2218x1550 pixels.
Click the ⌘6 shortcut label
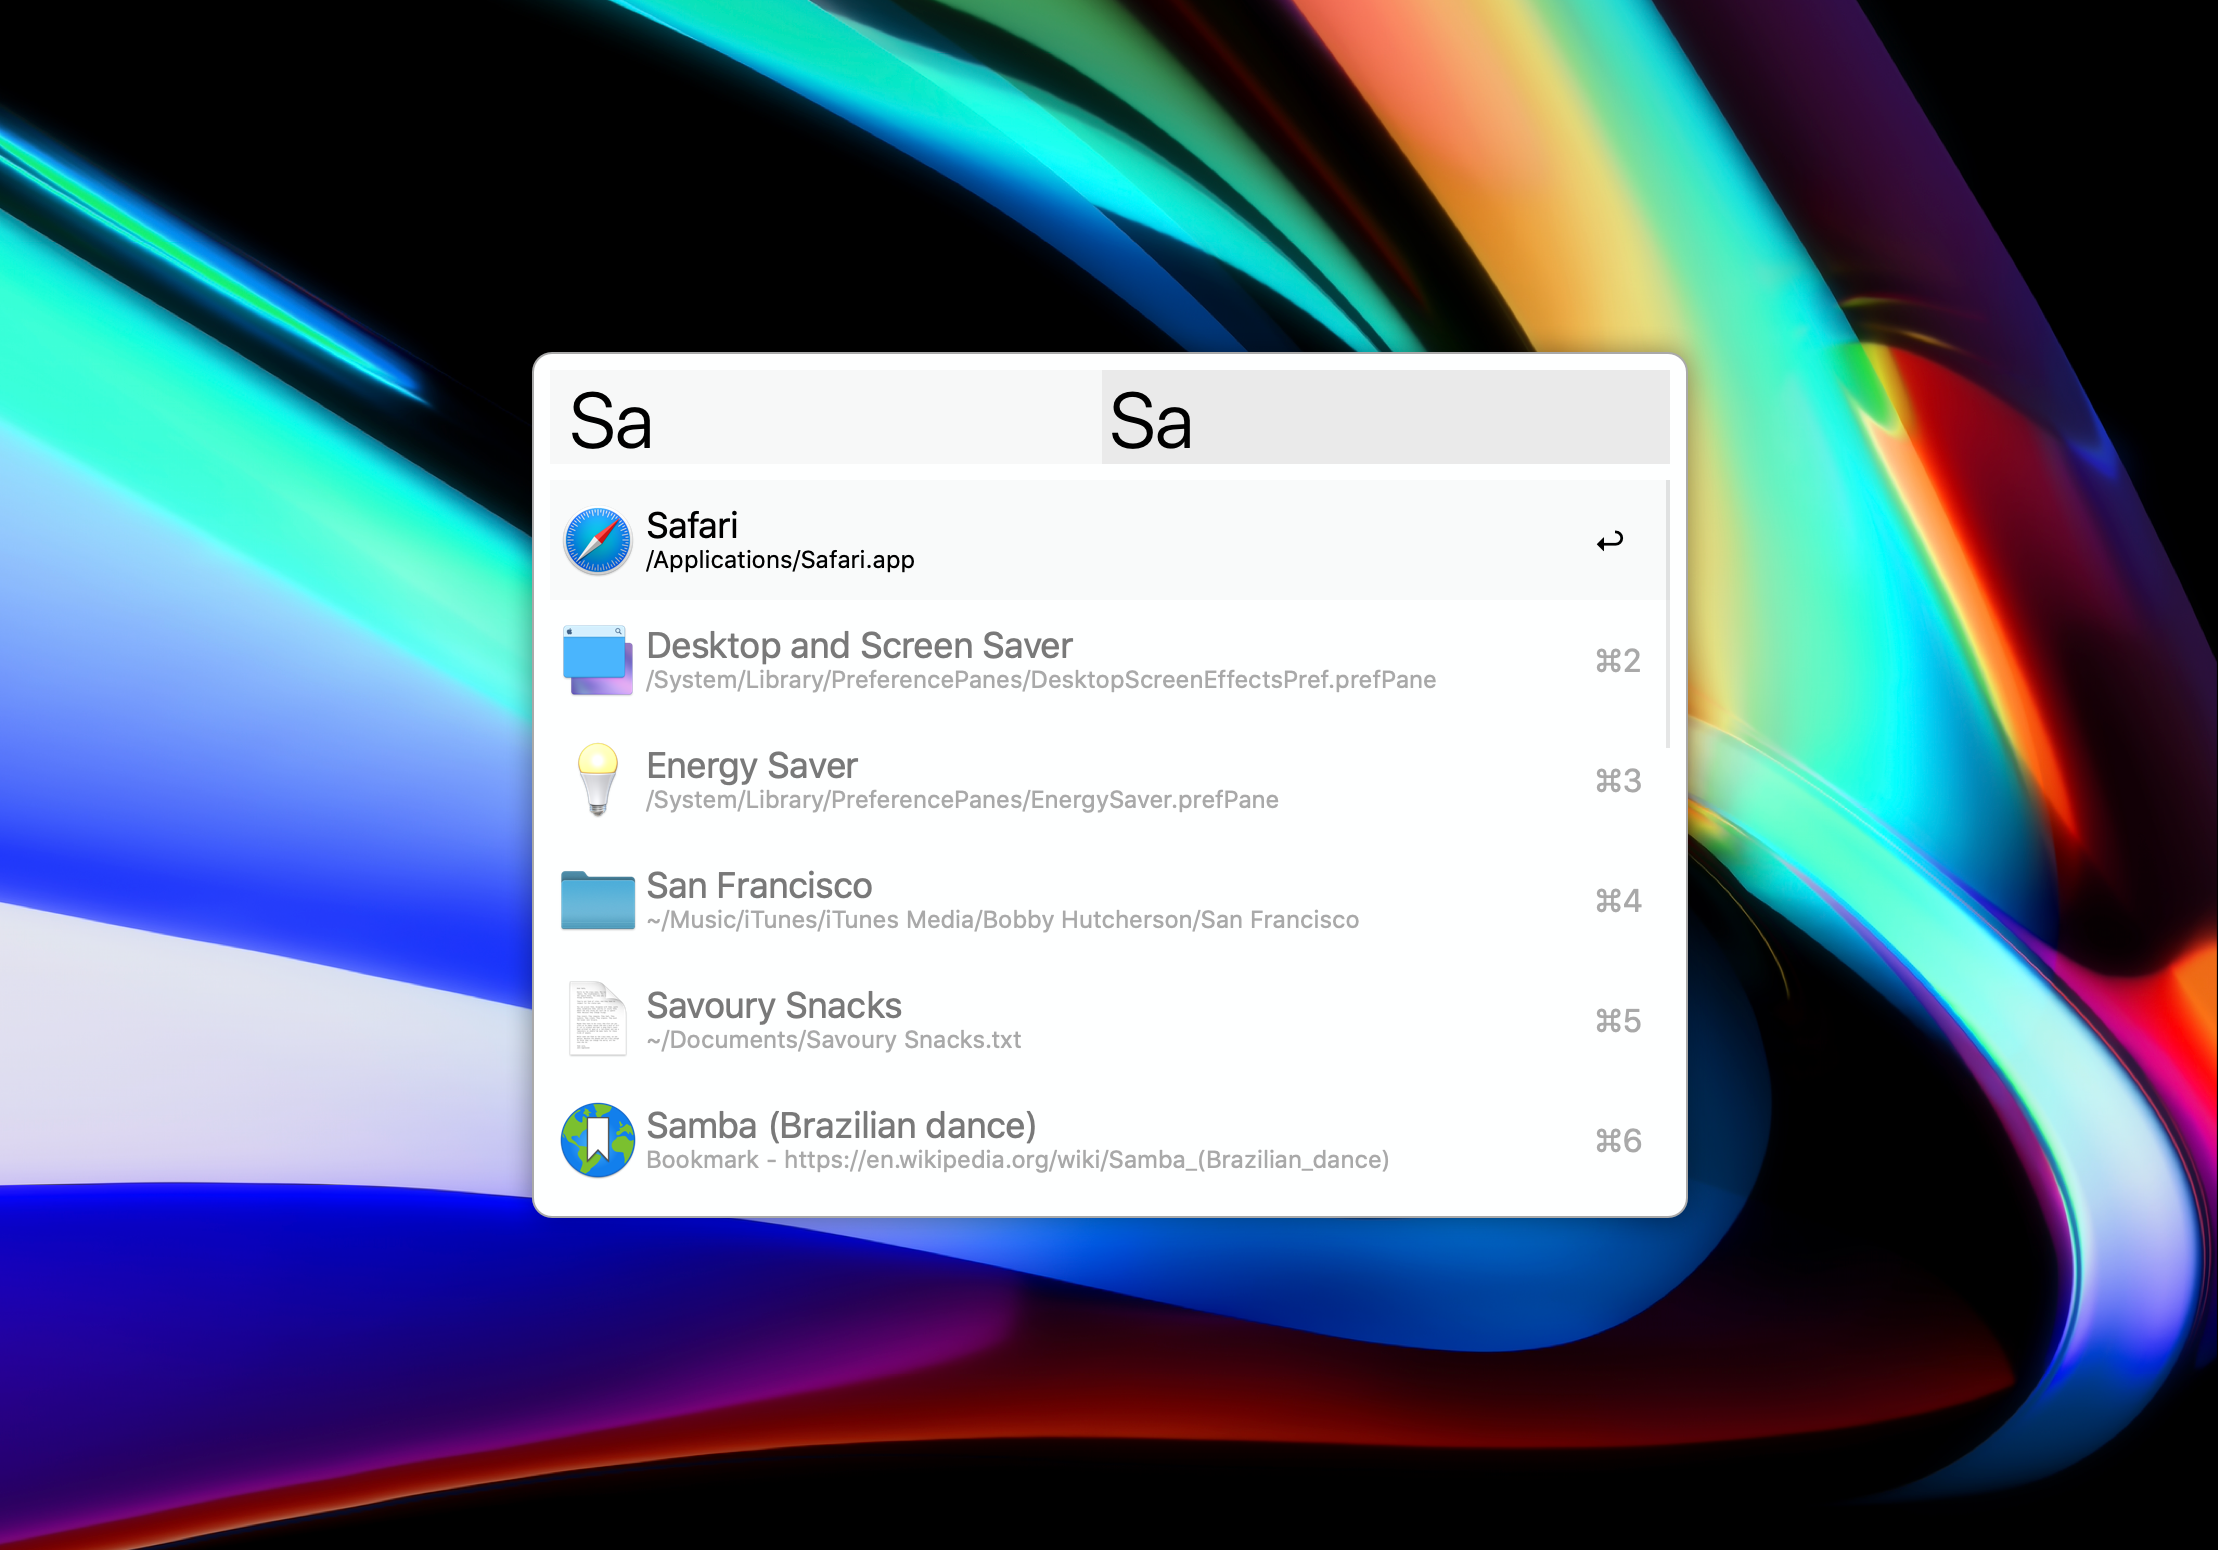click(1618, 1141)
